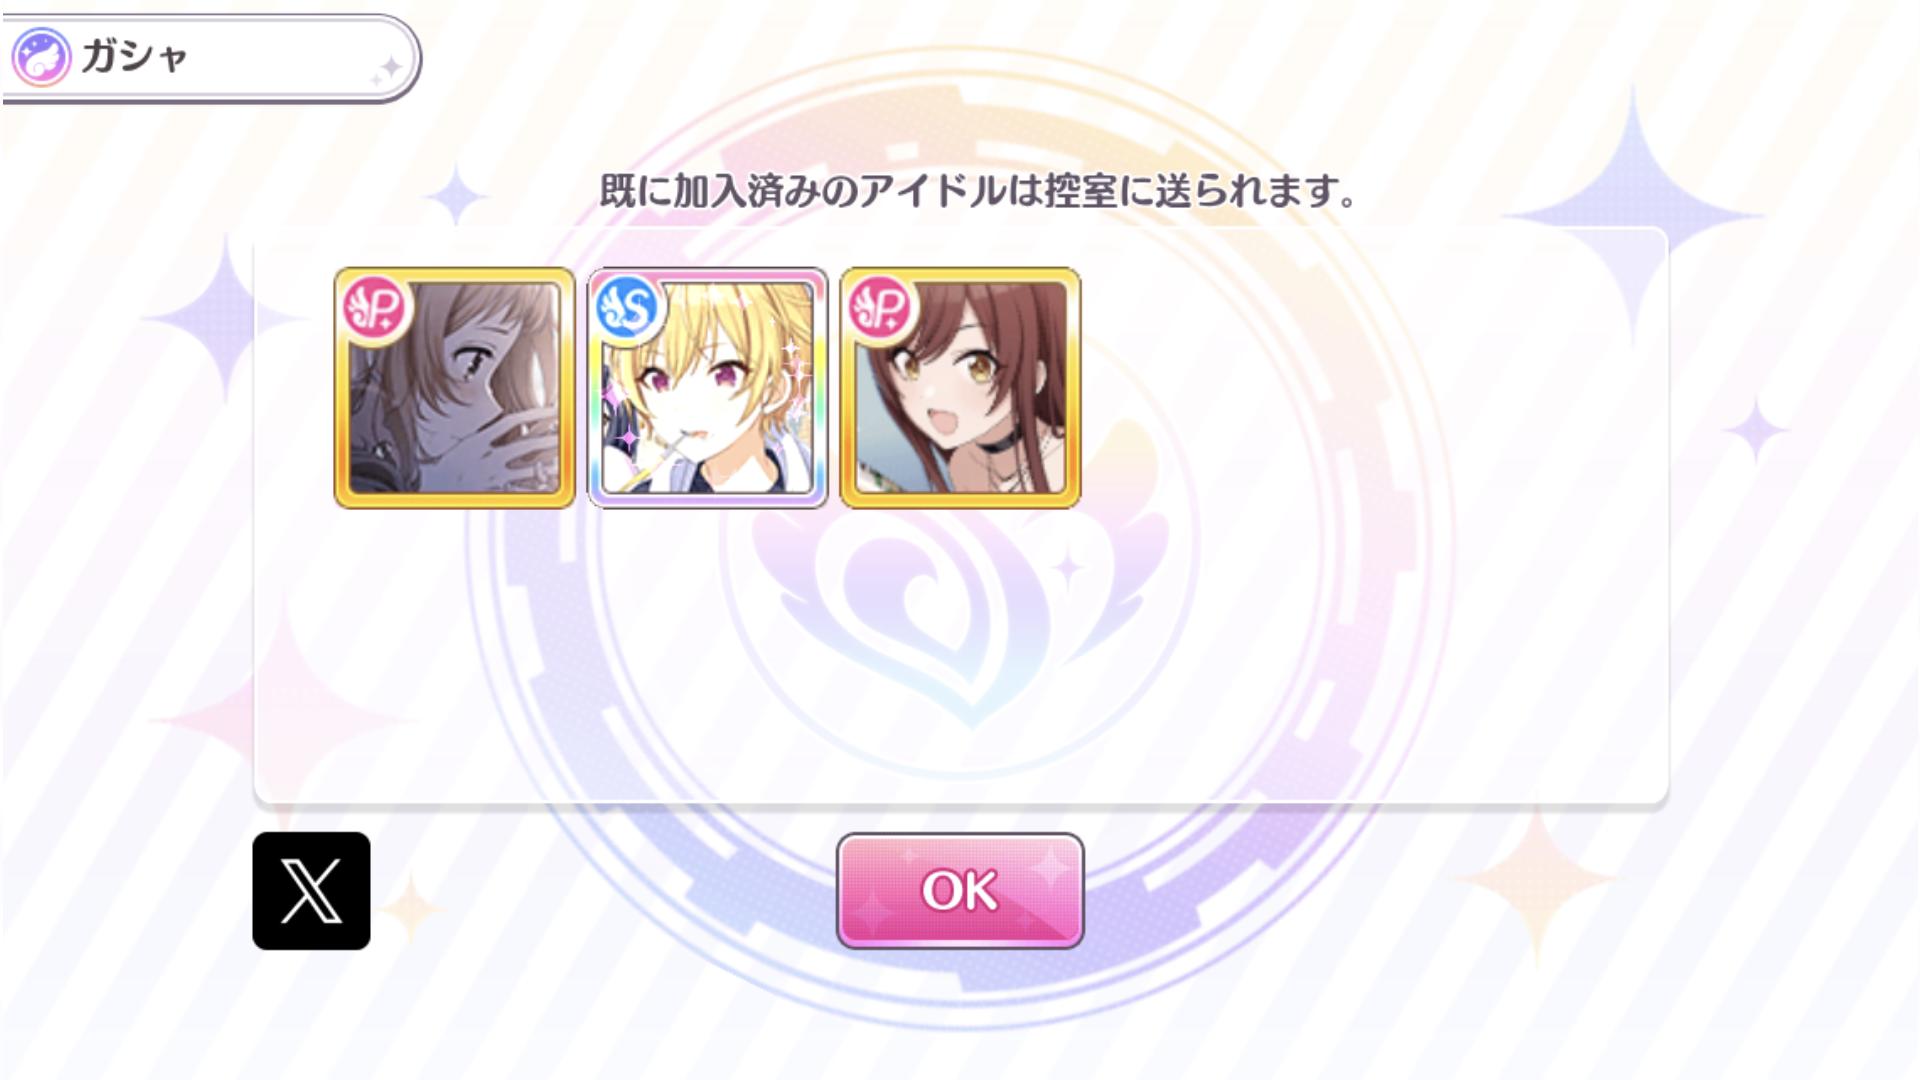The height and width of the screenshot is (1080, 1920).
Task: Tap the large orange star at the bottom right
Action: click(x=1536, y=878)
